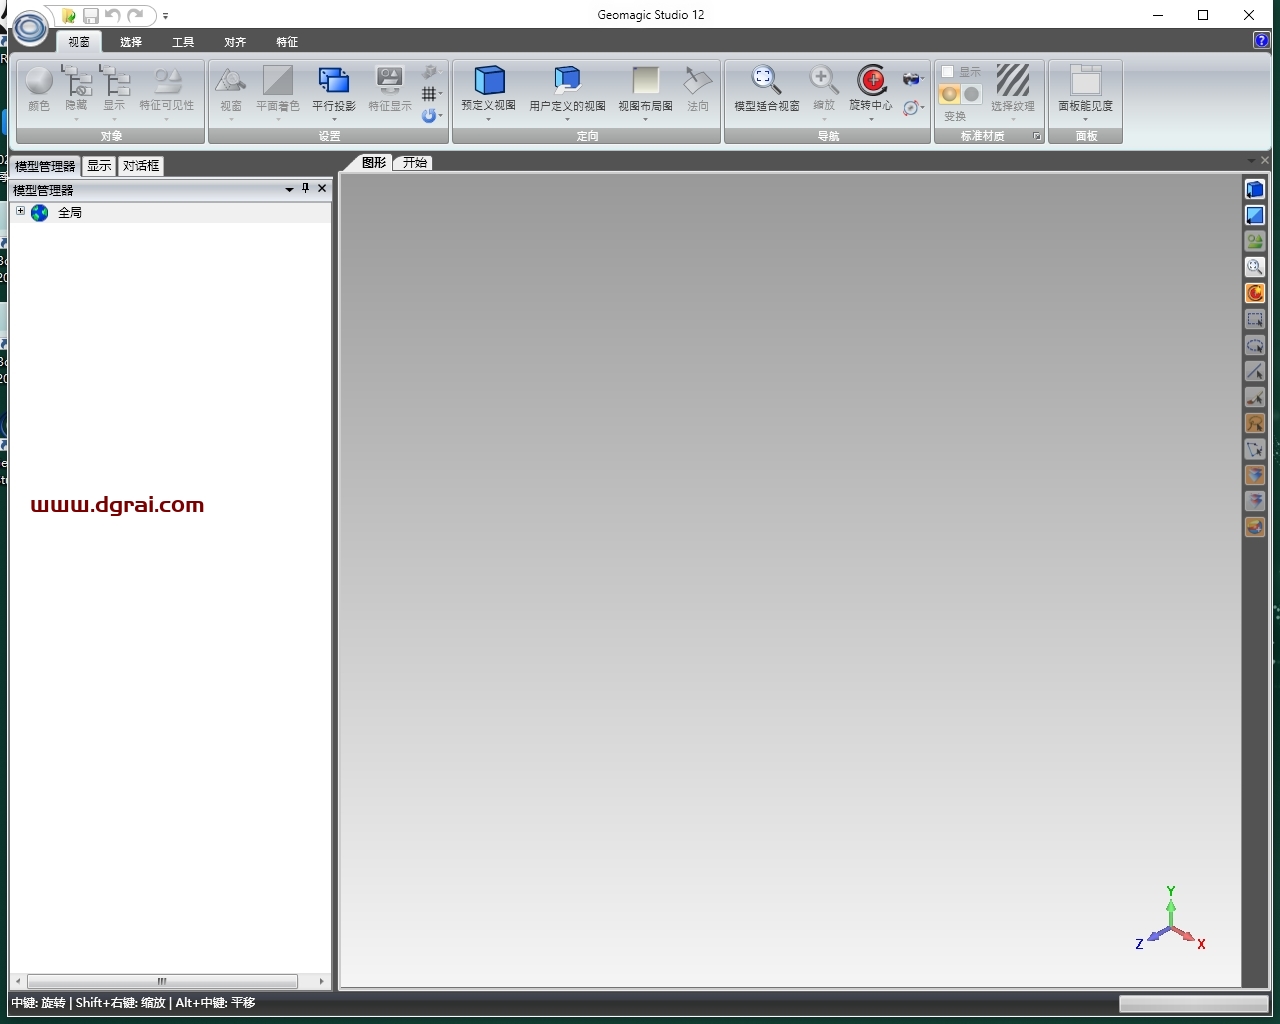Toggle the second 变换 gray sphere button
1280x1024 pixels.
(971, 94)
